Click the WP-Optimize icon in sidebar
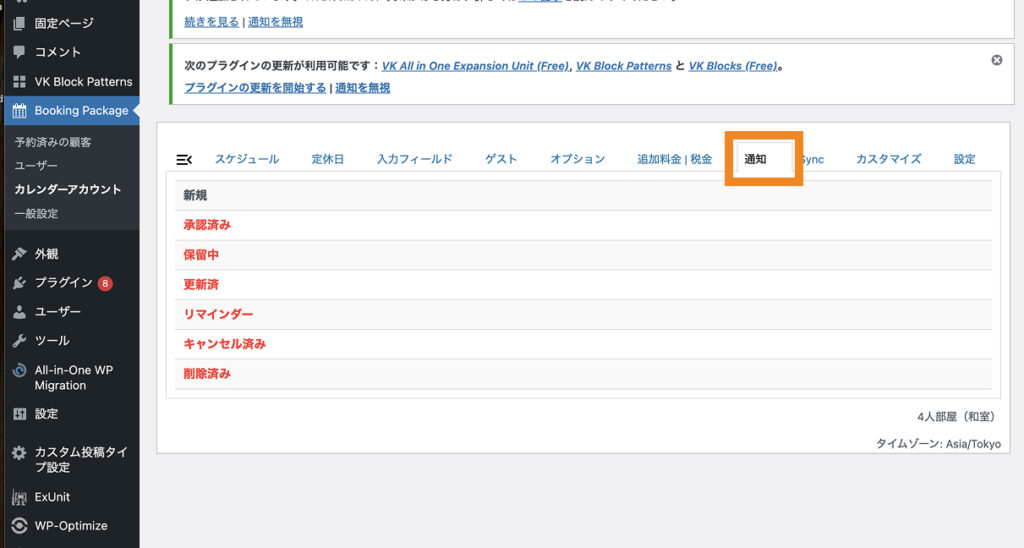 click(x=20, y=526)
